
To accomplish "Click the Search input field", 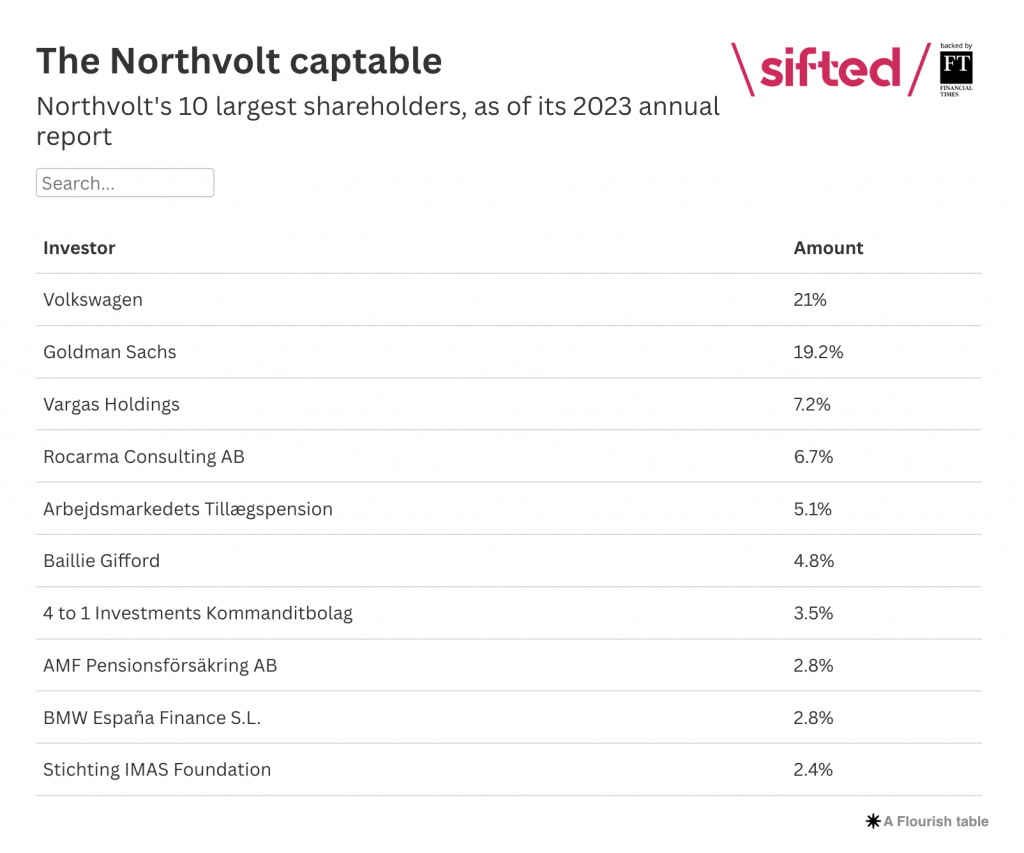I will pyautogui.click(x=125, y=183).
